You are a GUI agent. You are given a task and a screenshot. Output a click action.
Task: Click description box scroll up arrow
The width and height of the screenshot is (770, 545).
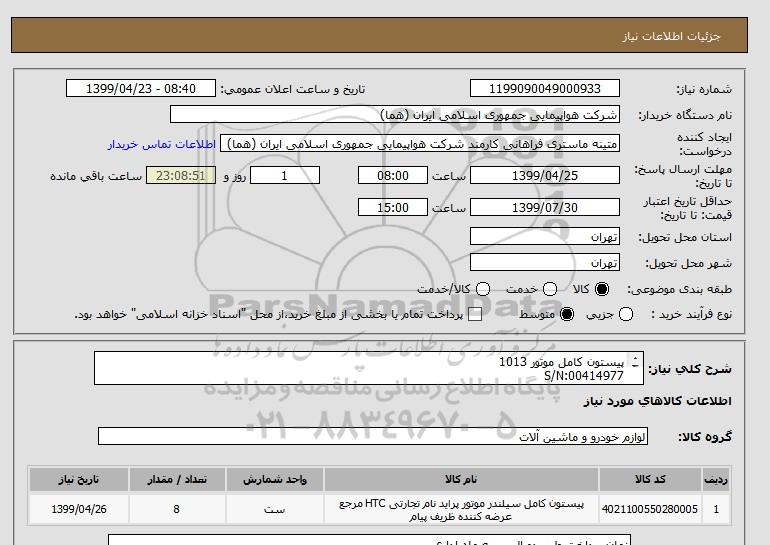[635, 358]
